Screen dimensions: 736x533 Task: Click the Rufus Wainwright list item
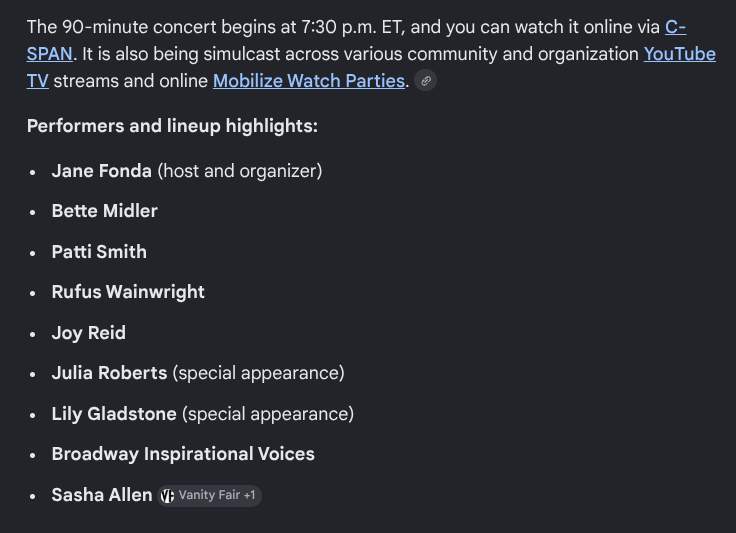[128, 292]
